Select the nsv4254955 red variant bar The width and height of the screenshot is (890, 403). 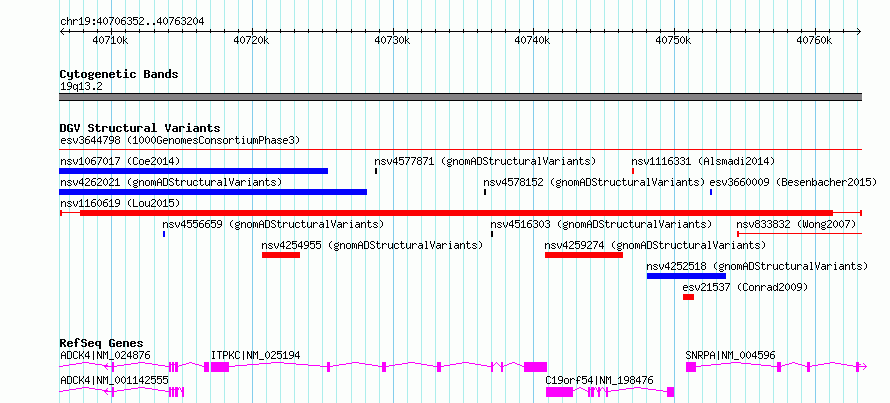click(x=280, y=255)
